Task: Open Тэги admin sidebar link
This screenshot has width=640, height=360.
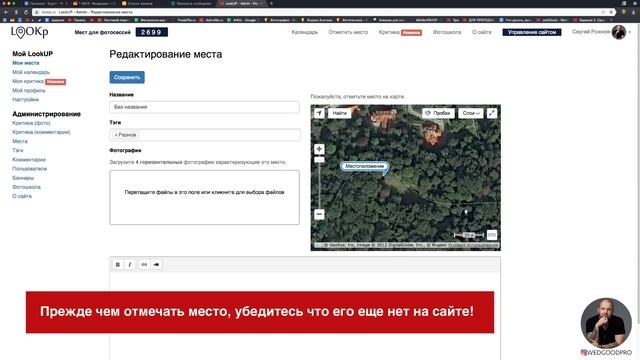Action: coord(18,151)
